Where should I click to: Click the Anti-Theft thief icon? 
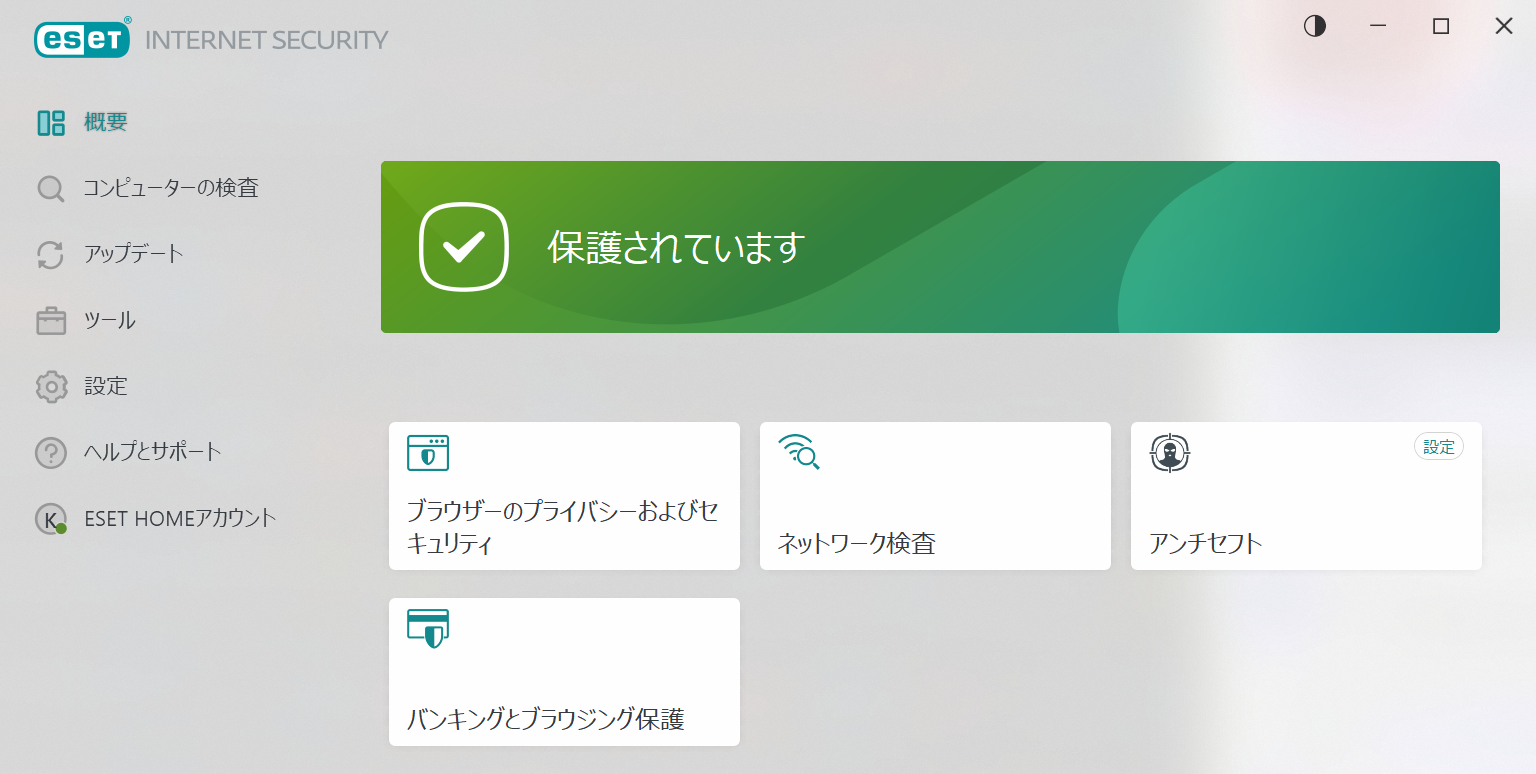click(1169, 453)
